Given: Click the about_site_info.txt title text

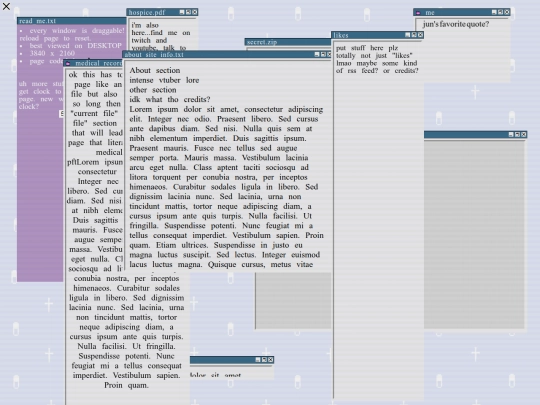Looking at the screenshot, I should coord(154,54).
